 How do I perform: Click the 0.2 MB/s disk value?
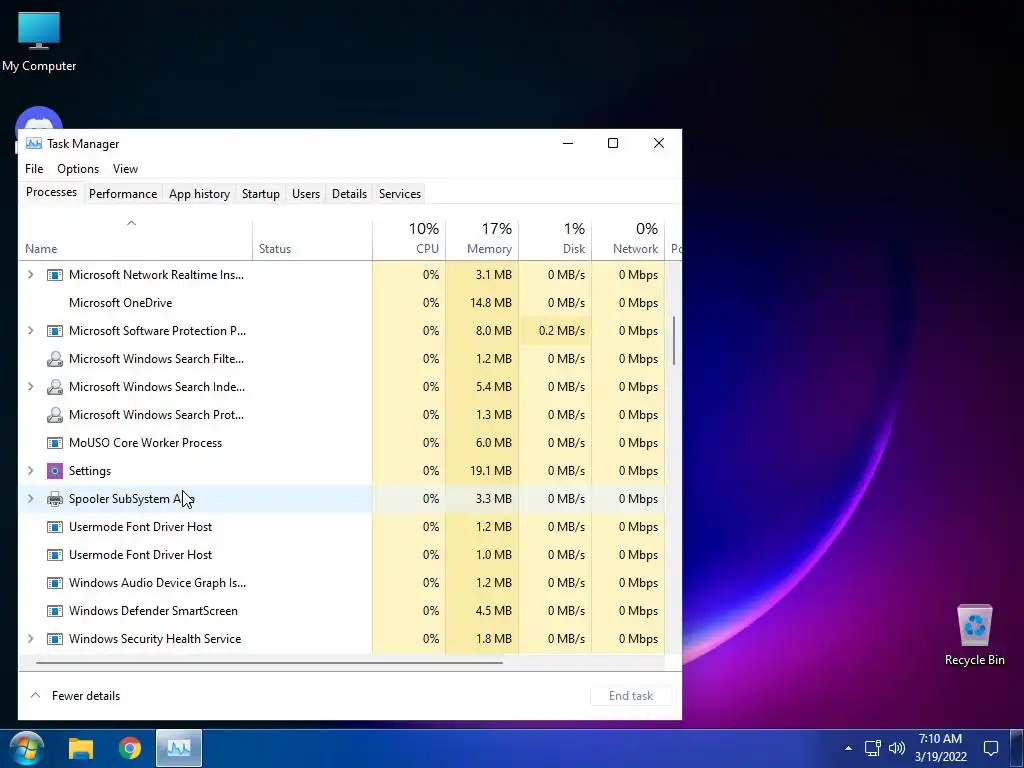coord(562,331)
